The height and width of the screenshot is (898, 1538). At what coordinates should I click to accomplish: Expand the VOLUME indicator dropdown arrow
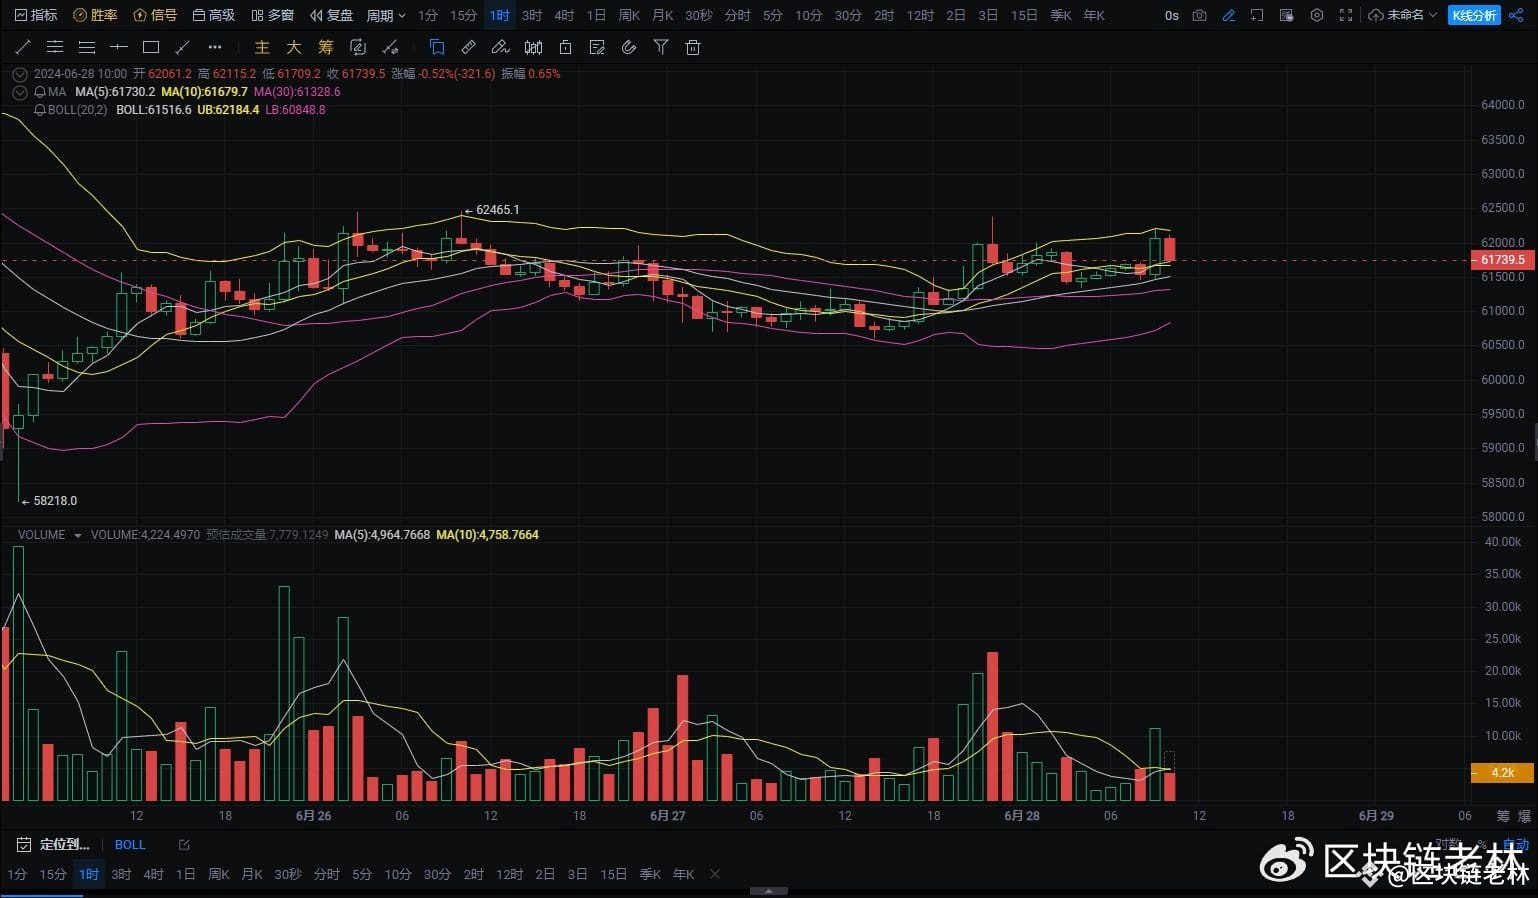click(x=78, y=536)
